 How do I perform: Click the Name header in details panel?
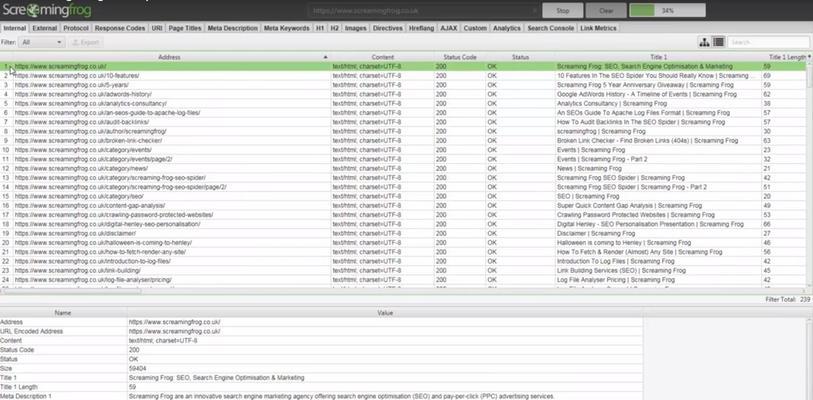point(63,313)
